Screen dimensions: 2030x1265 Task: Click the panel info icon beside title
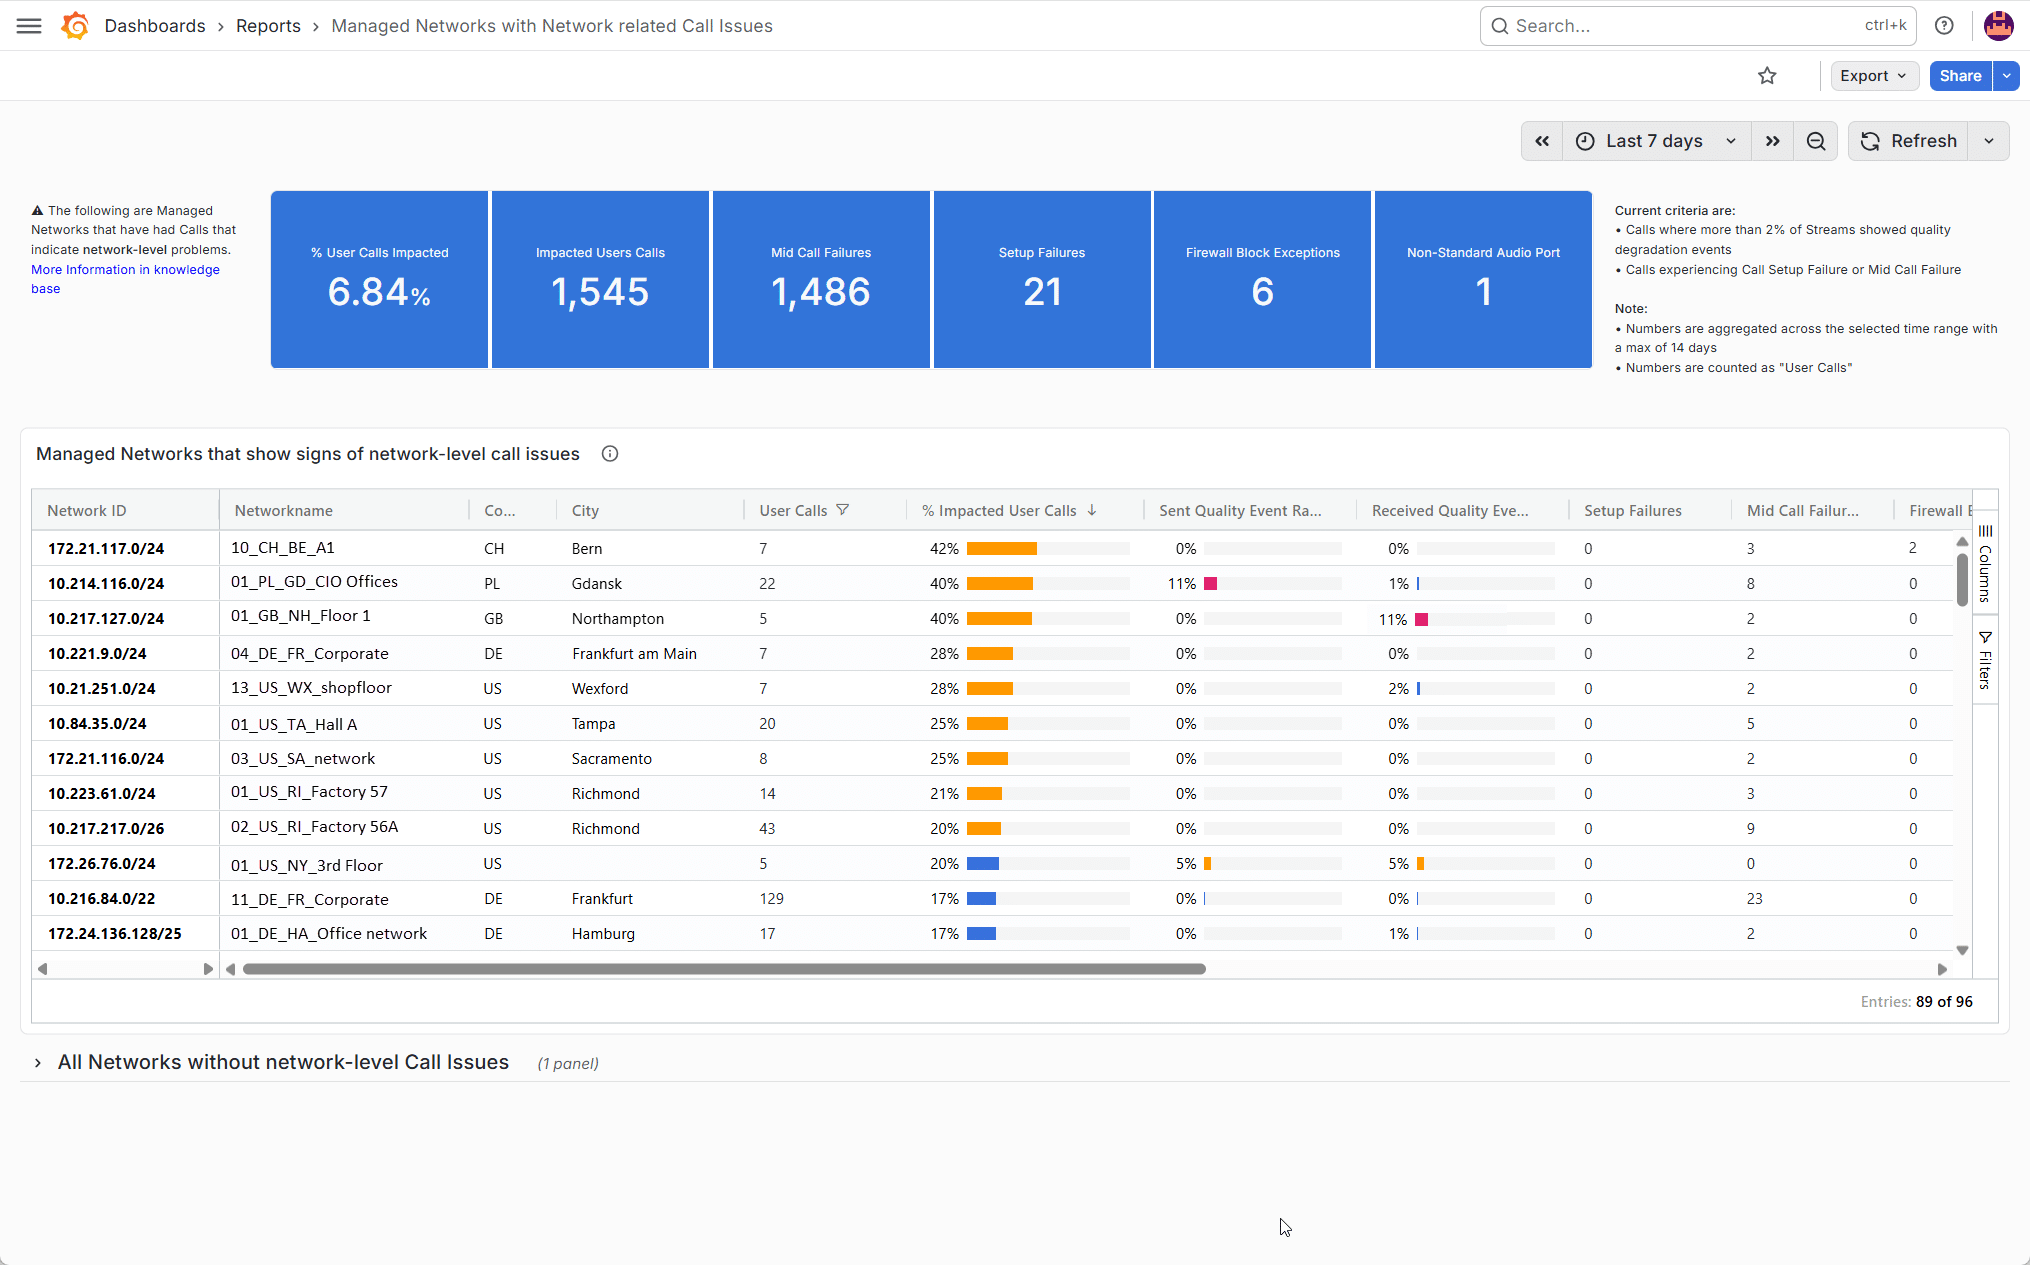pyautogui.click(x=610, y=454)
